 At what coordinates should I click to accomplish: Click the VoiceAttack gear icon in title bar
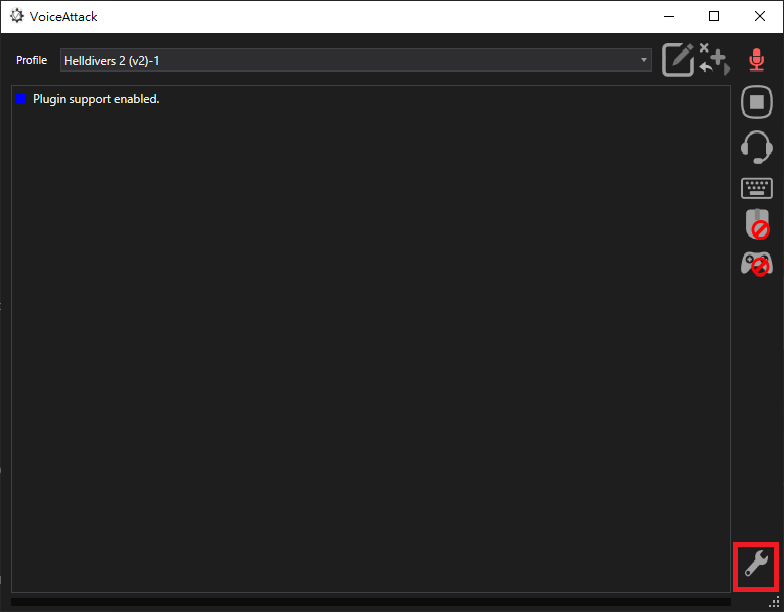(17, 16)
